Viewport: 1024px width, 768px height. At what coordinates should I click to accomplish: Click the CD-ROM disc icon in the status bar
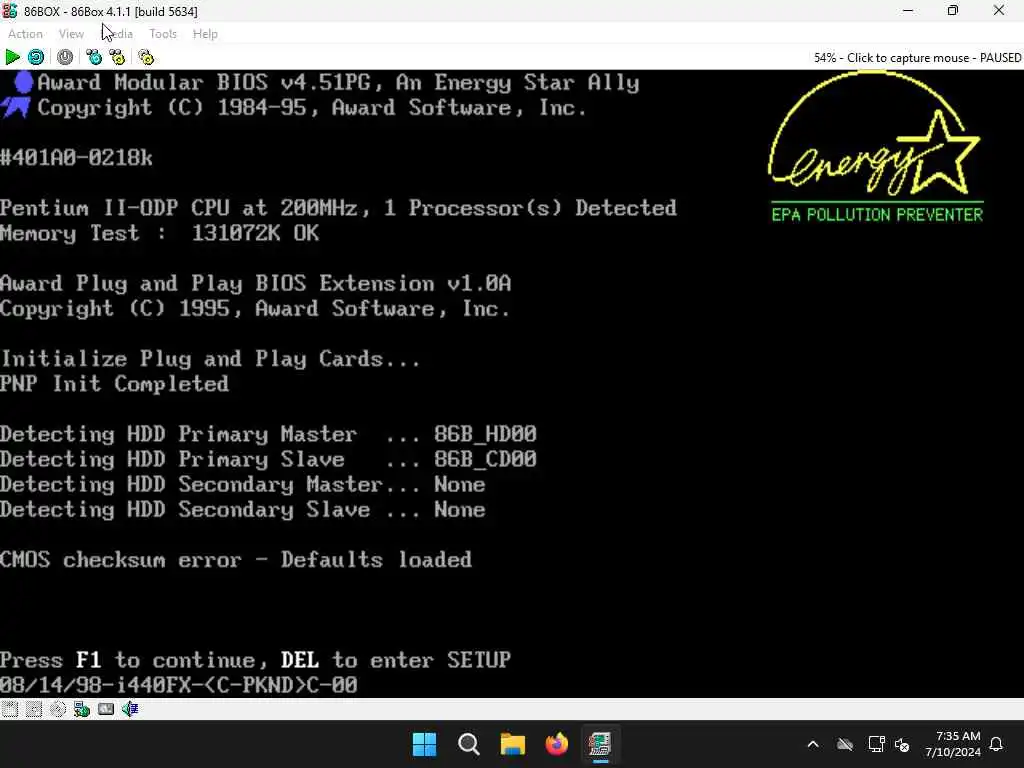(x=58, y=709)
